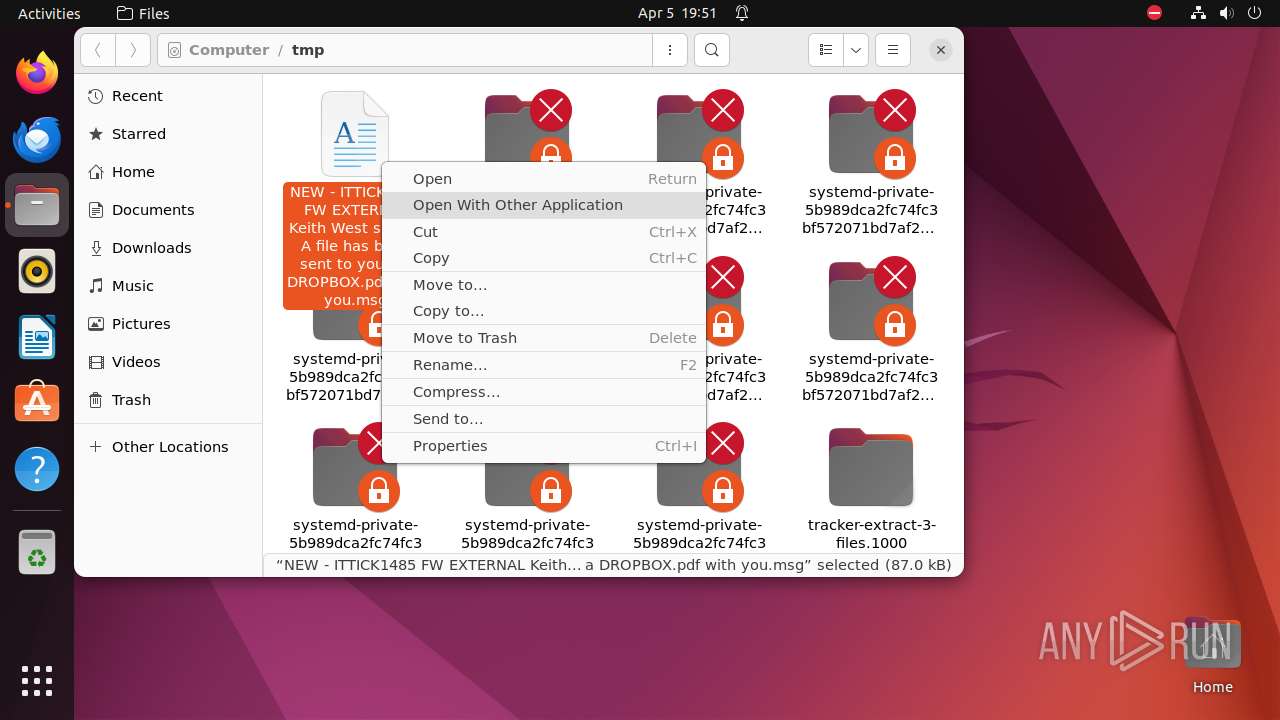
Task: Close the Files window
Action: tap(940, 50)
